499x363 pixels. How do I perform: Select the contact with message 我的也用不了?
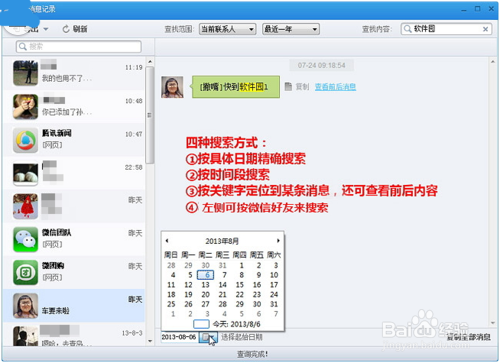[x=74, y=73]
